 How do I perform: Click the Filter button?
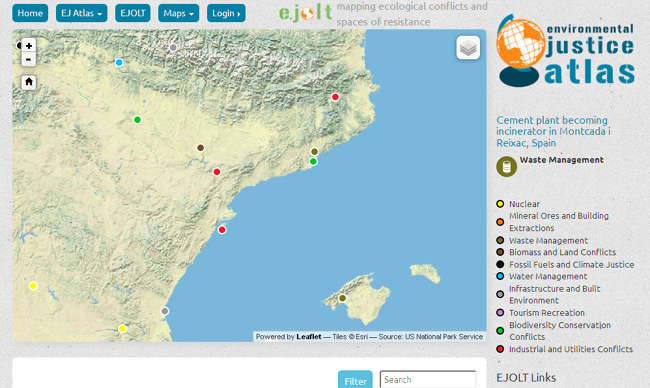tap(355, 380)
